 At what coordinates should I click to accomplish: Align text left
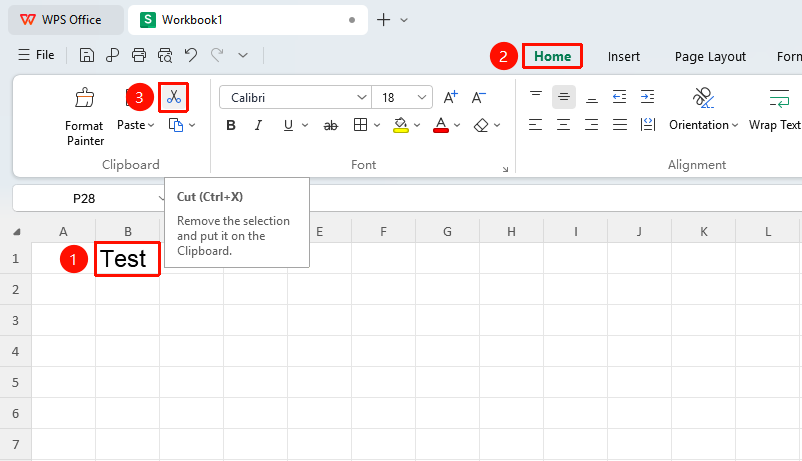tap(536, 125)
